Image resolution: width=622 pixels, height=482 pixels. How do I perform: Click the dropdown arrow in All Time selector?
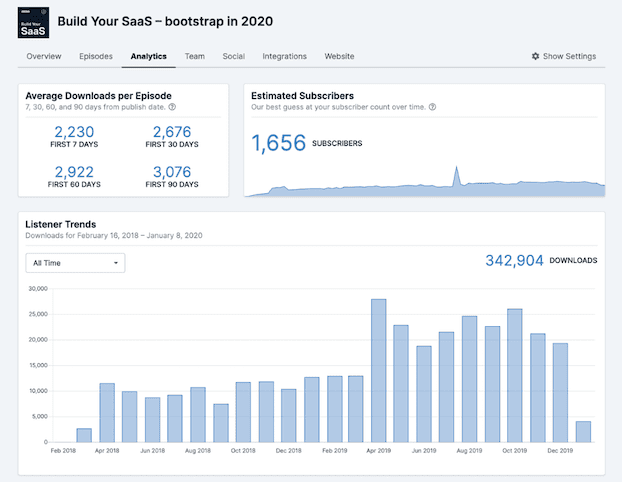pos(116,263)
